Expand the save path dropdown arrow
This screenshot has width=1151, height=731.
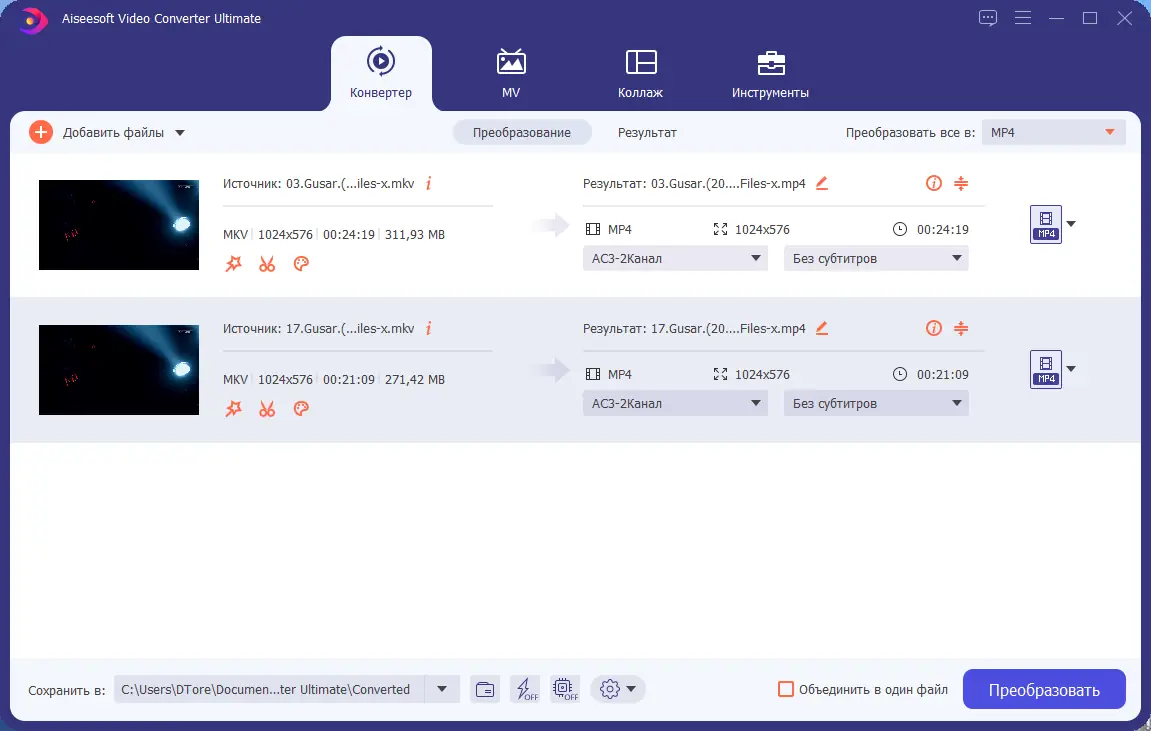pos(442,689)
